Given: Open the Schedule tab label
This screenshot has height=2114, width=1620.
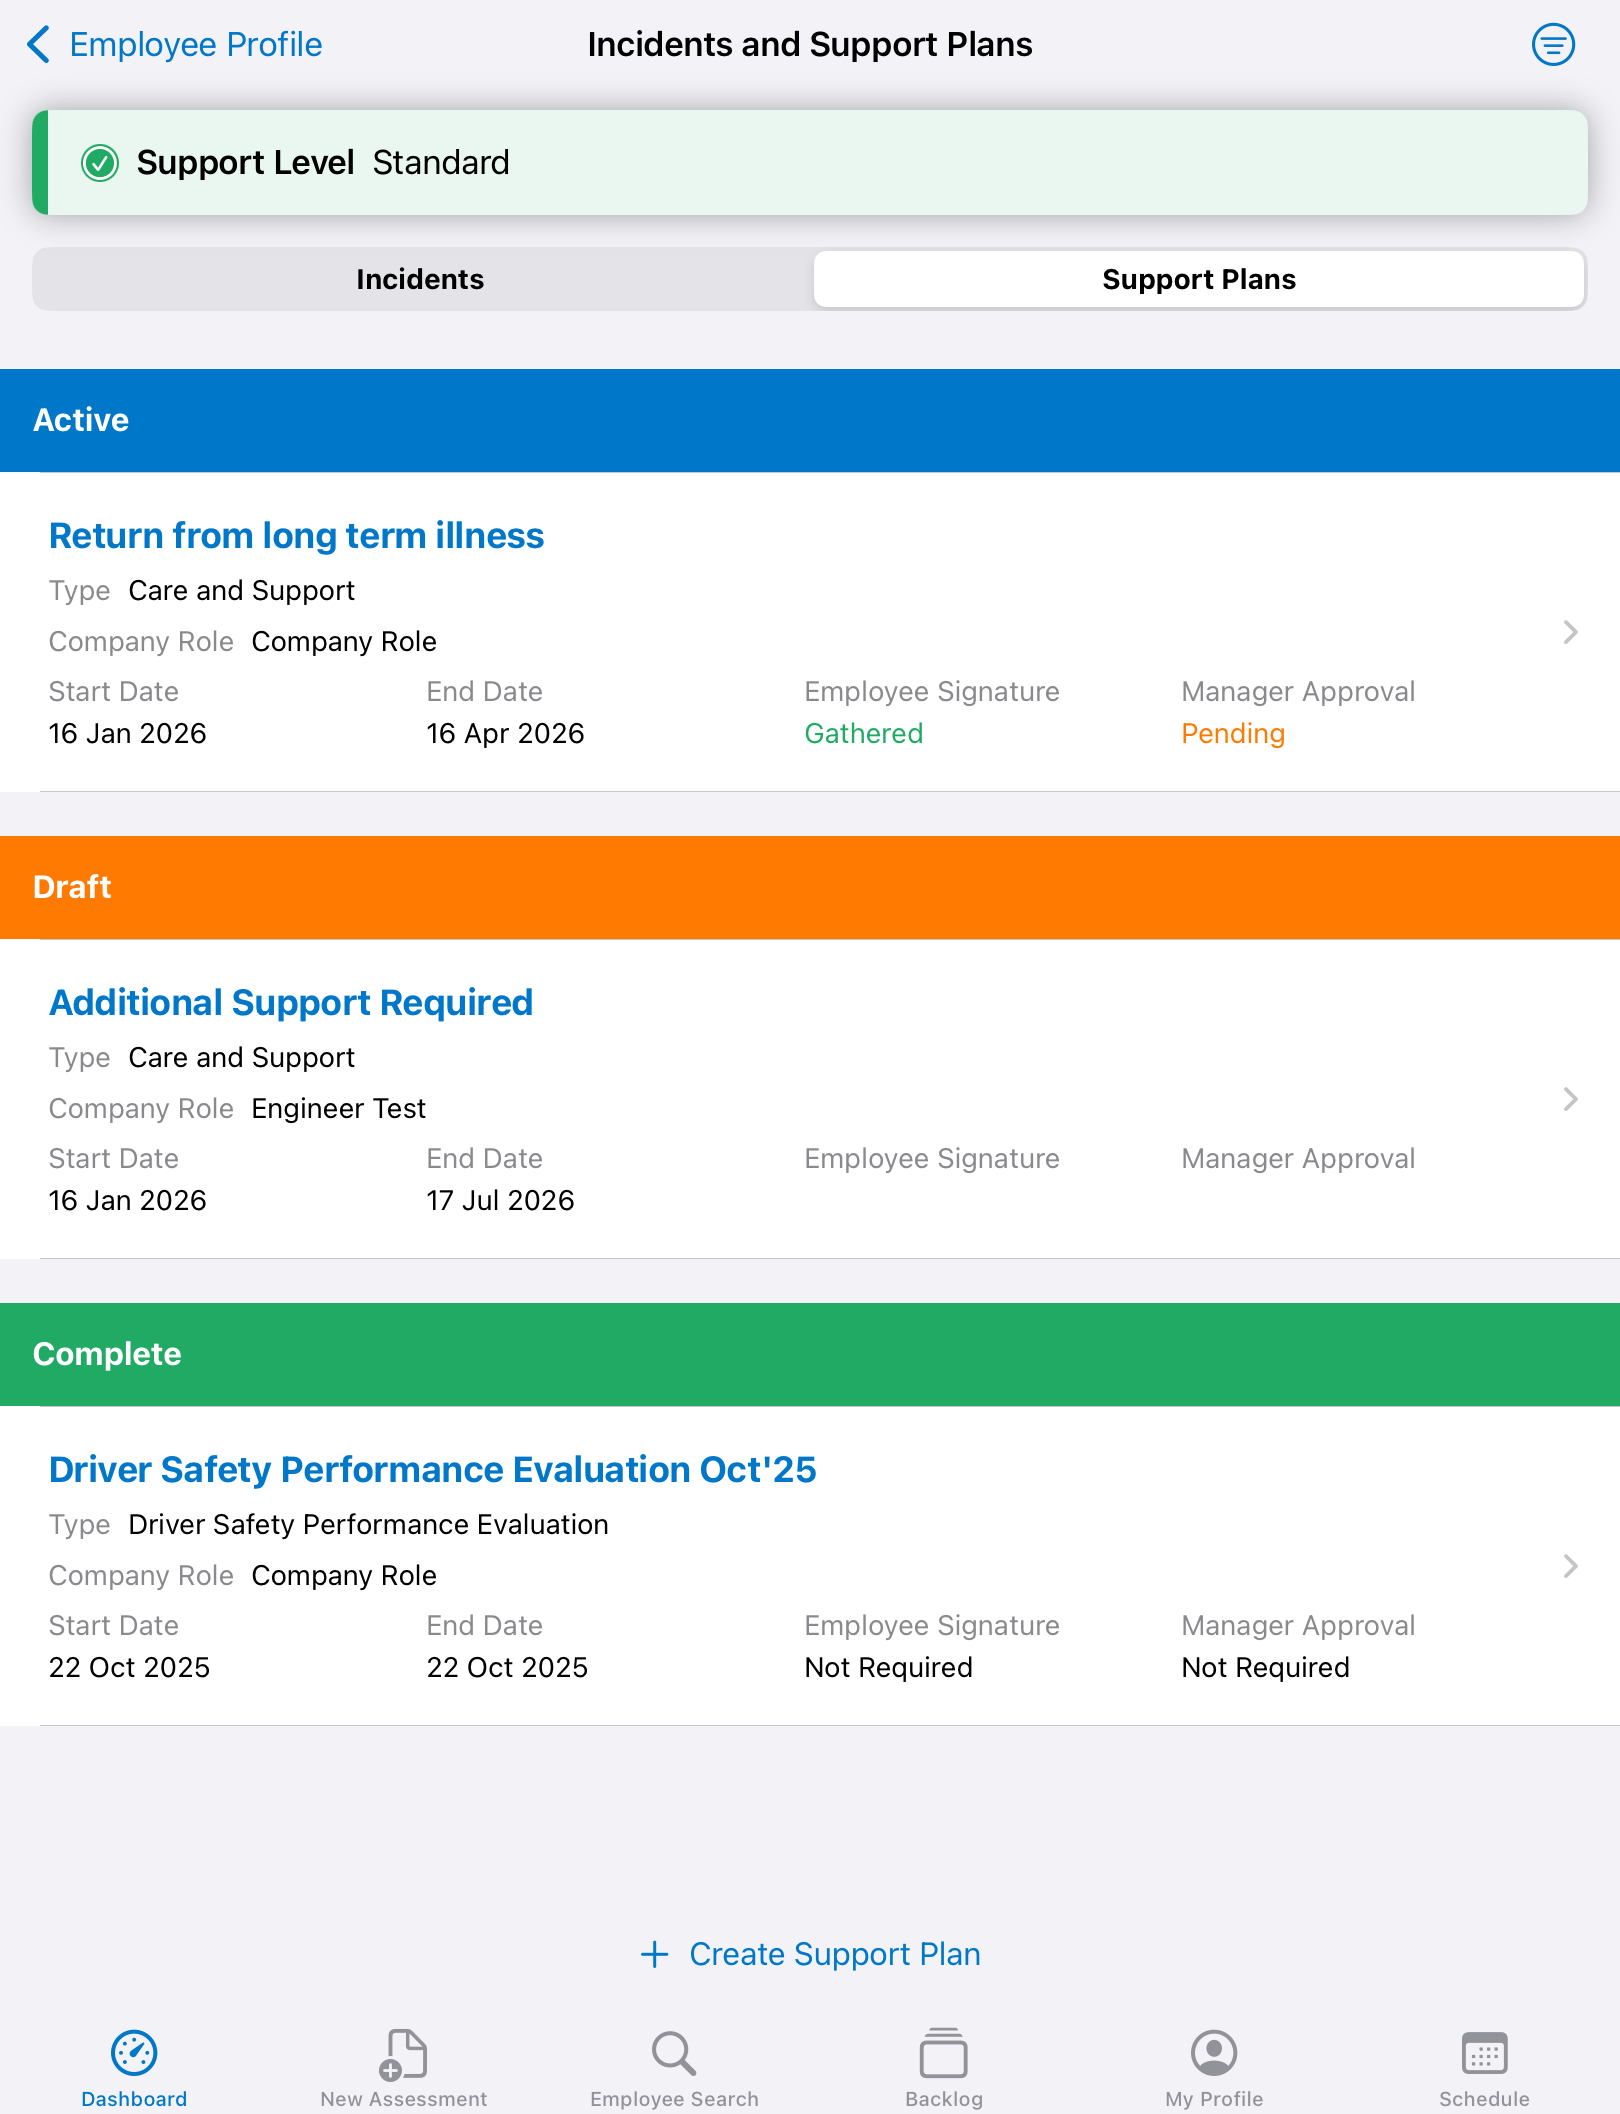Looking at the screenshot, I should [1484, 2099].
